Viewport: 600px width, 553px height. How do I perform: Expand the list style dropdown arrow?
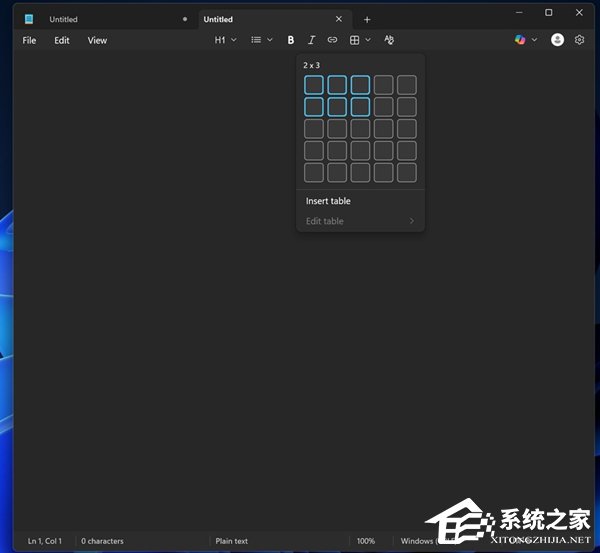270,40
